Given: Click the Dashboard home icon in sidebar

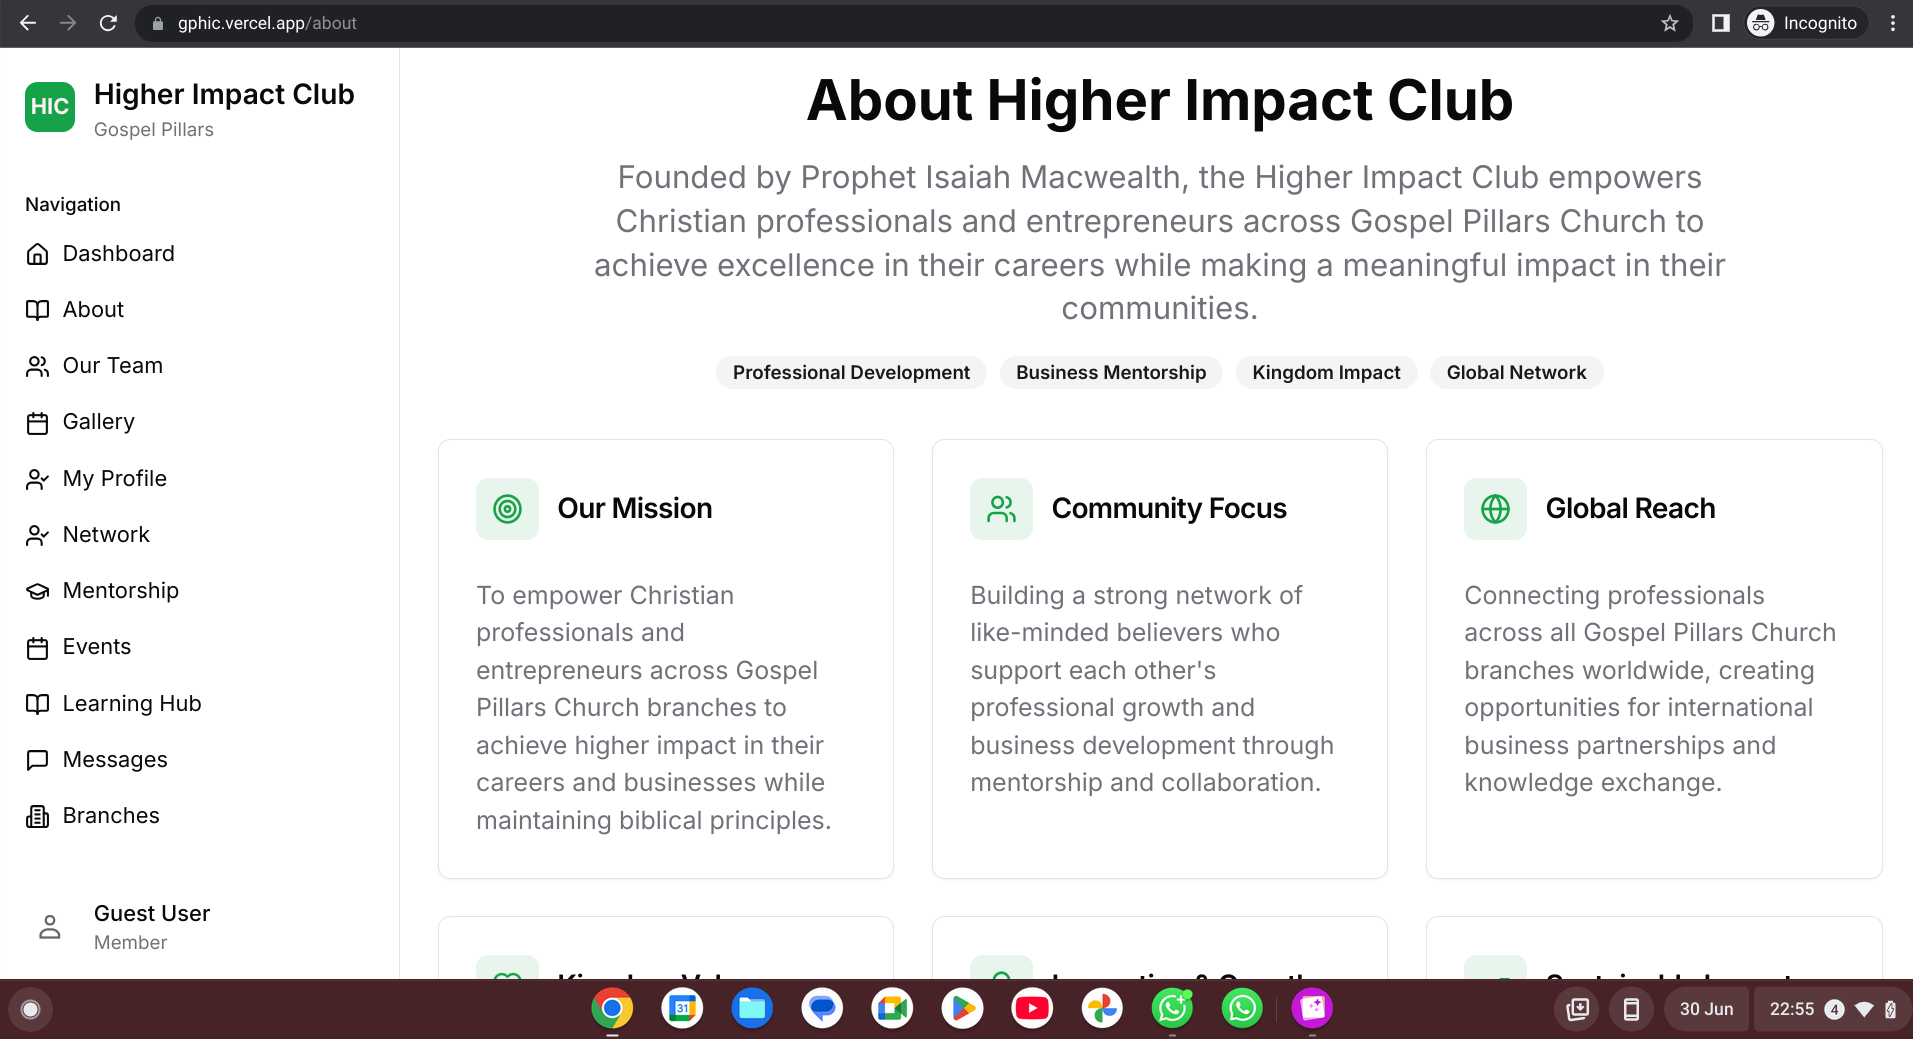Looking at the screenshot, I should (37, 254).
